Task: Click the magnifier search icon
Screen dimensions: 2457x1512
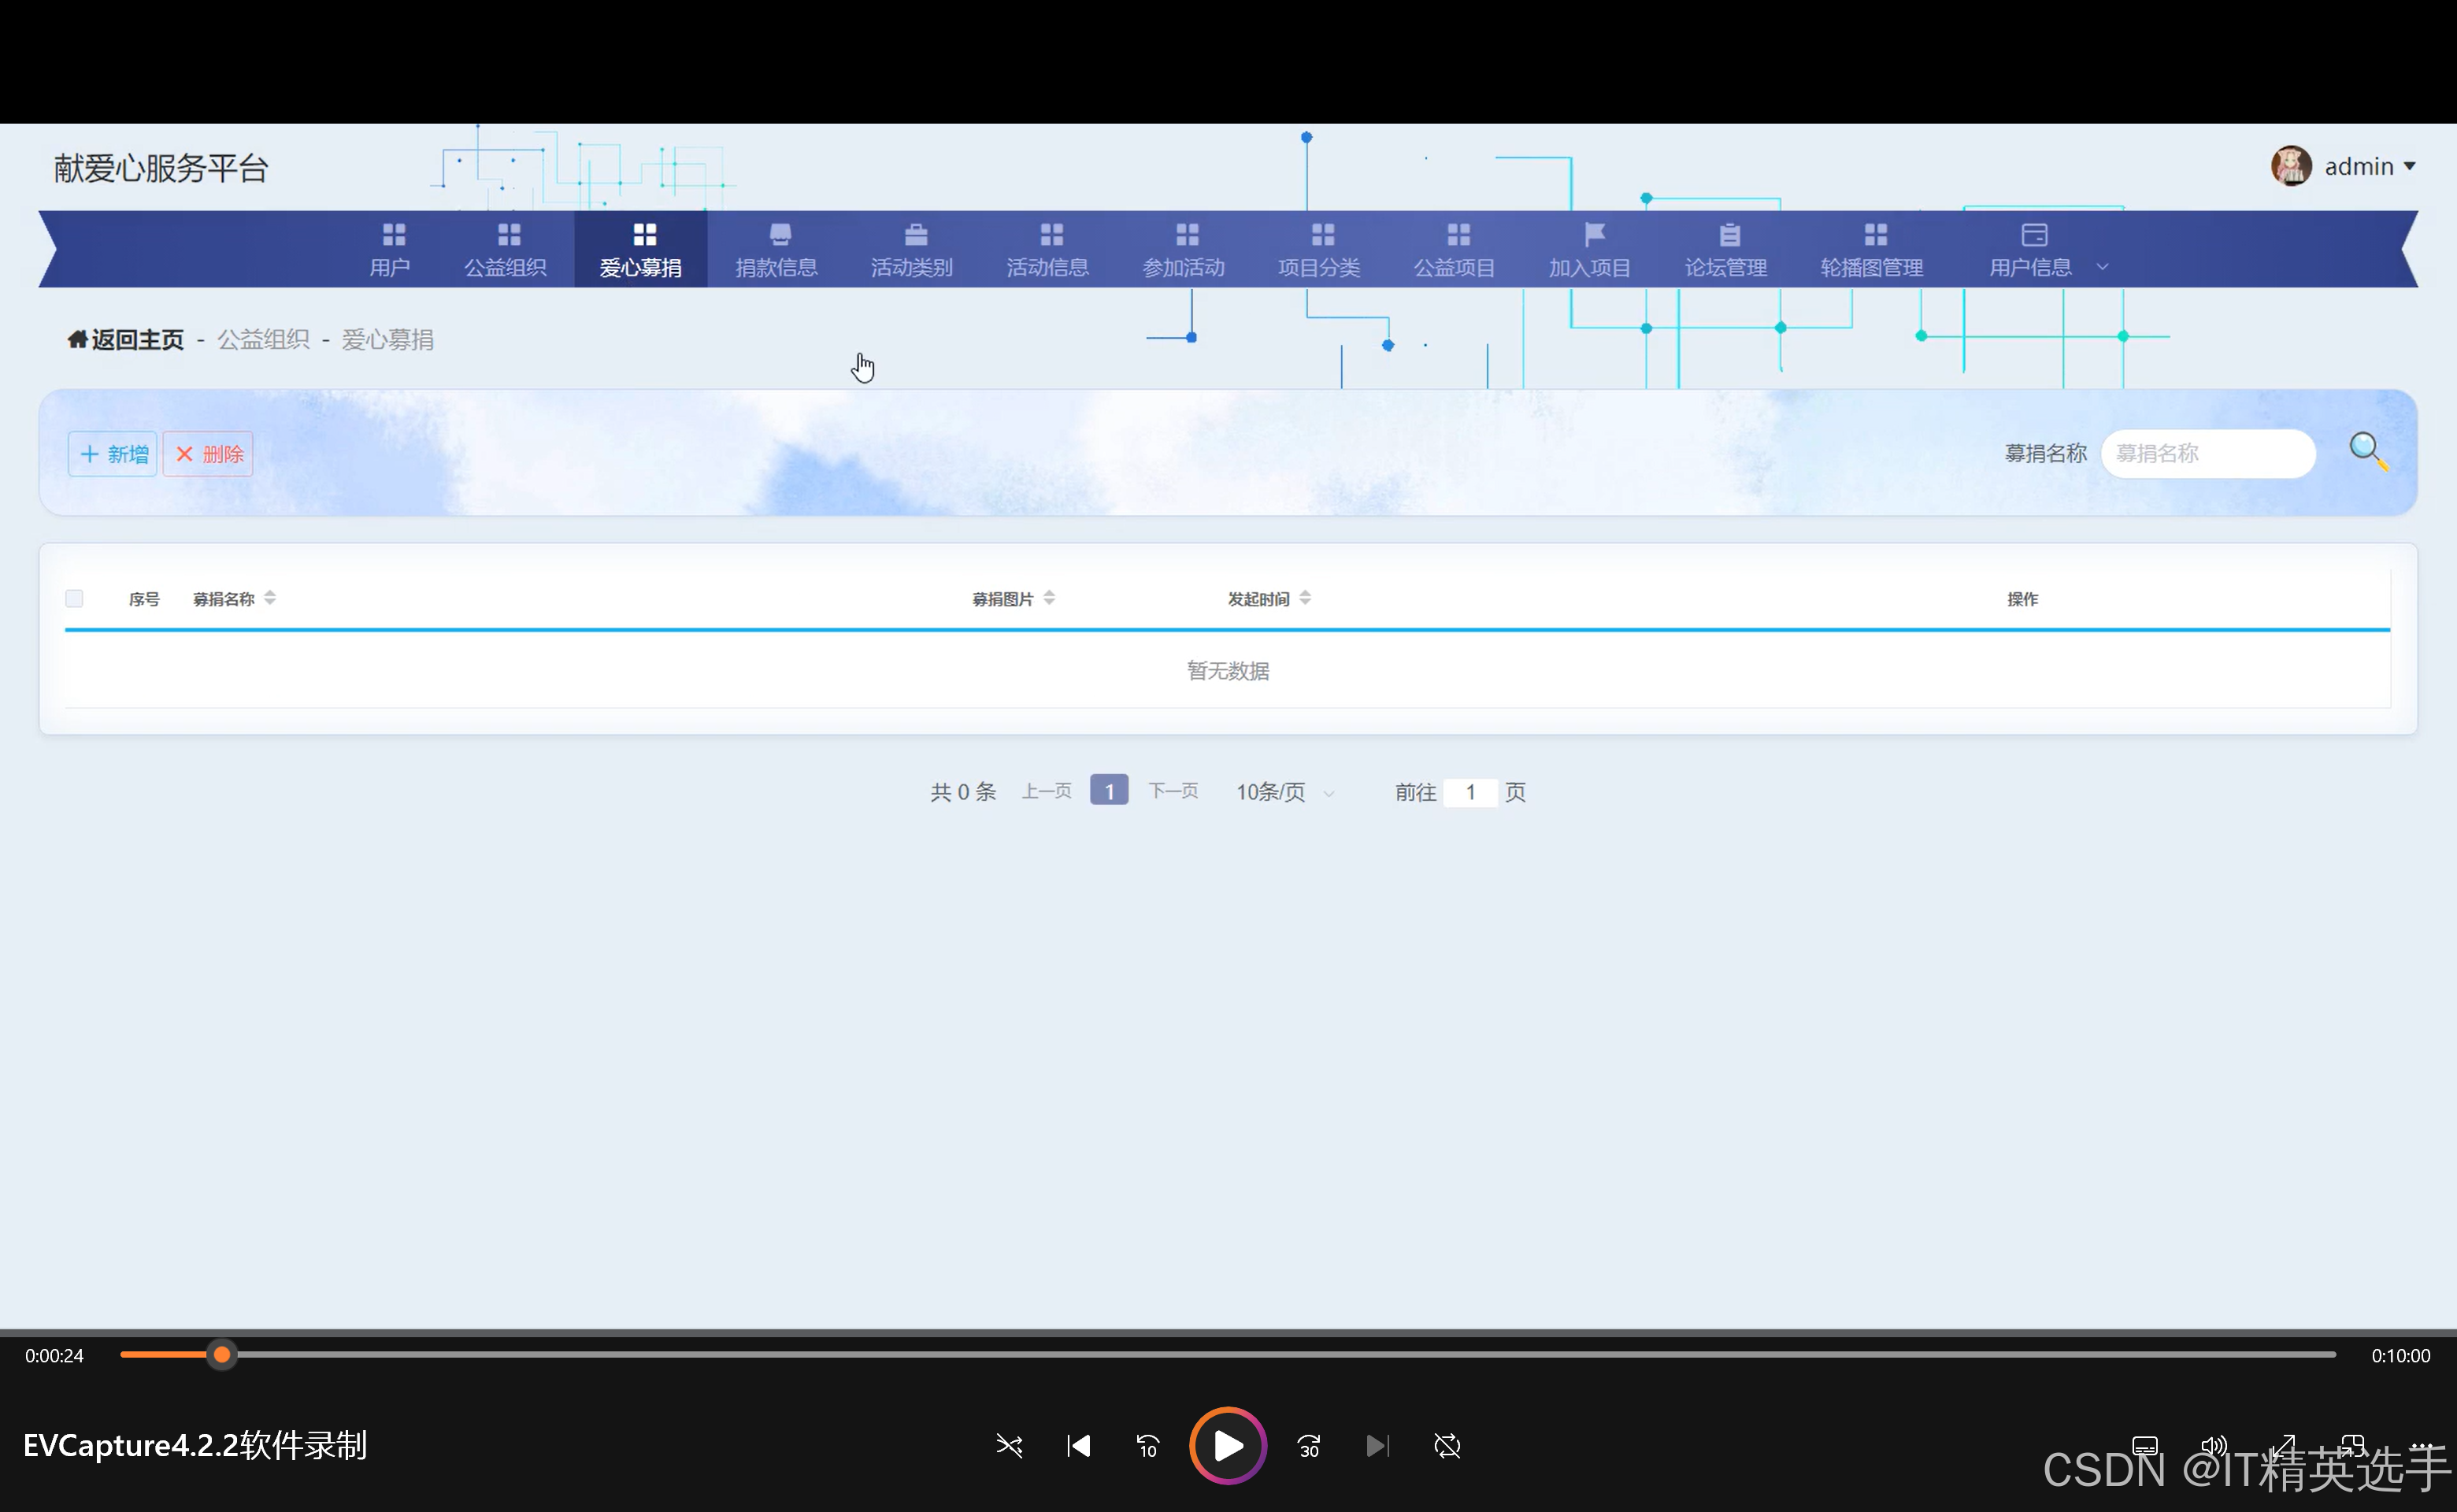Action: pyautogui.click(x=2367, y=451)
